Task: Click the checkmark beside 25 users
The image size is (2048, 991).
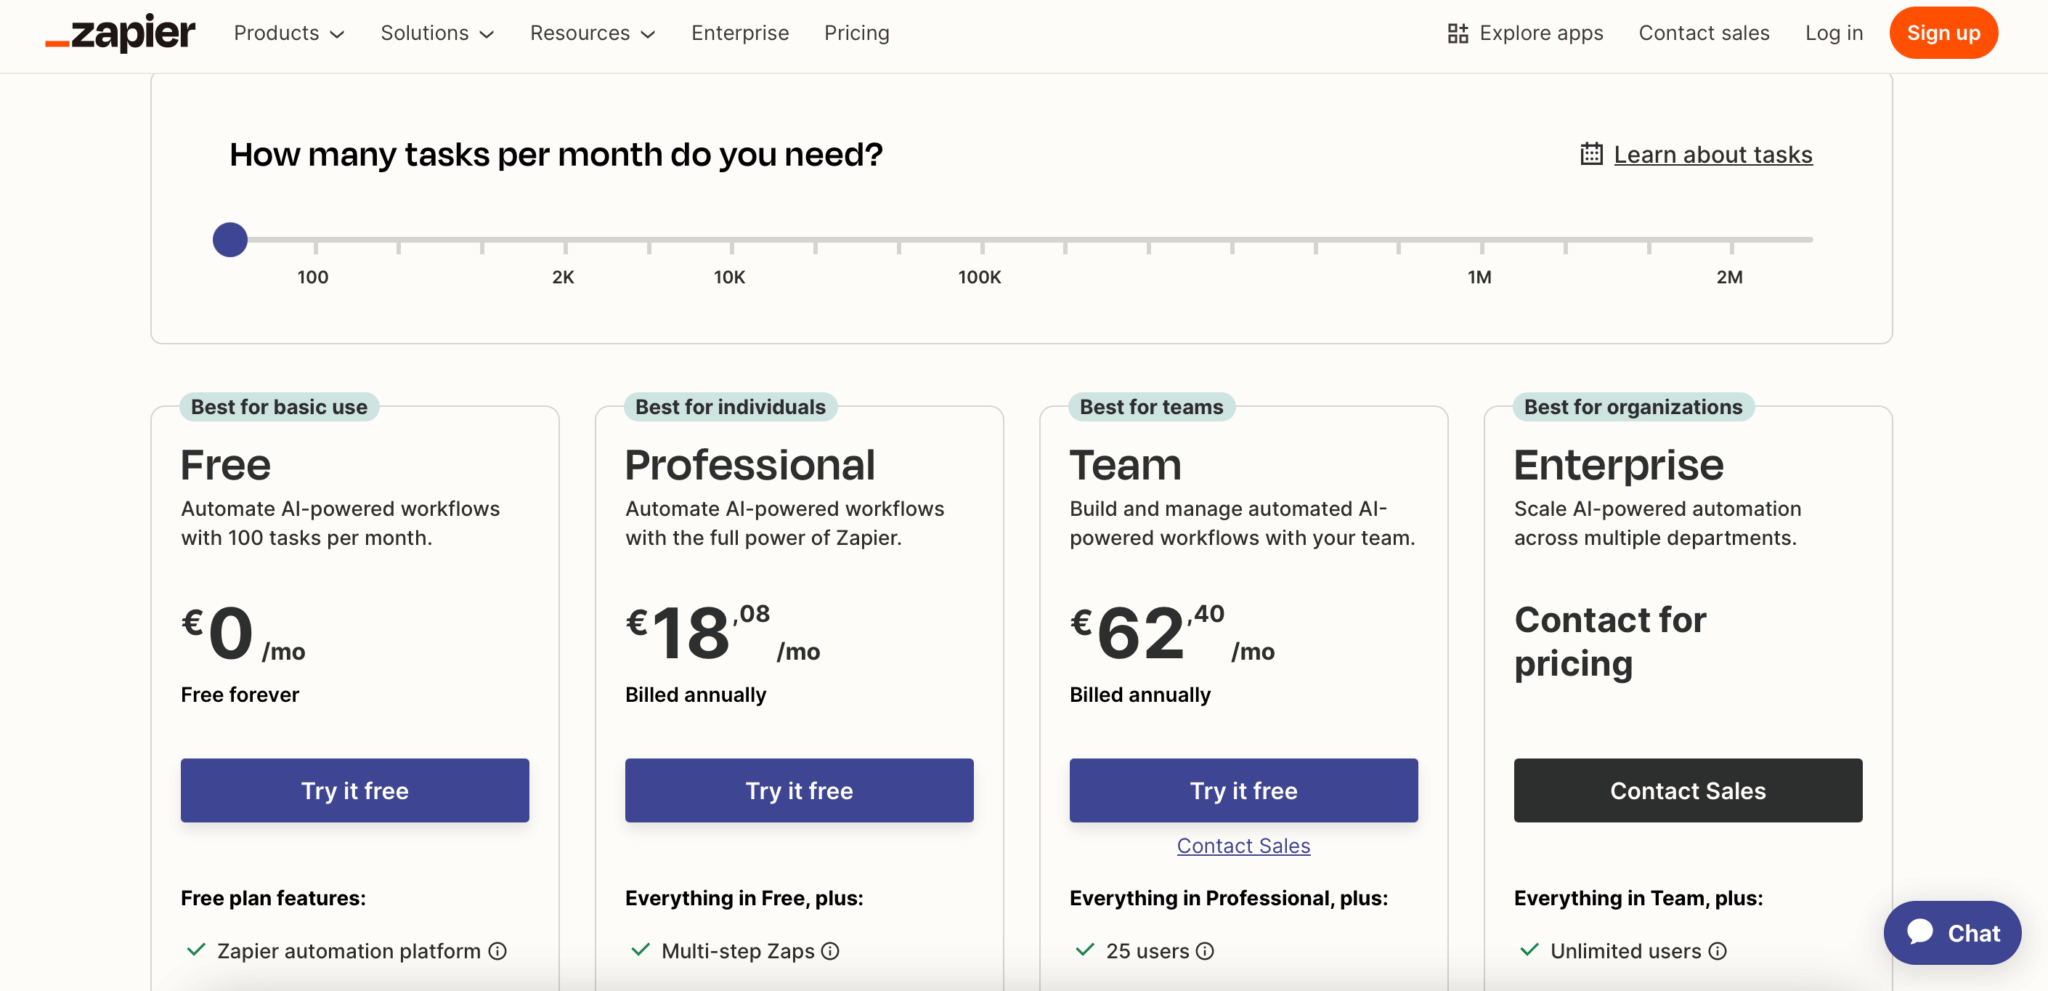Action: (1085, 950)
